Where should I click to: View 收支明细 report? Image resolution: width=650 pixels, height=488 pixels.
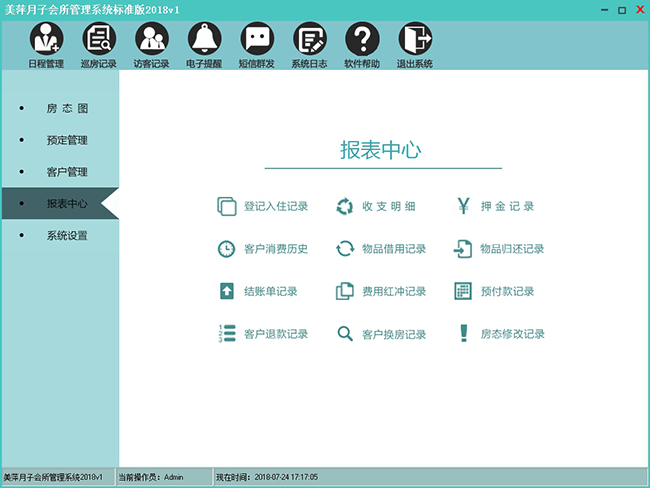click(388, 207)
